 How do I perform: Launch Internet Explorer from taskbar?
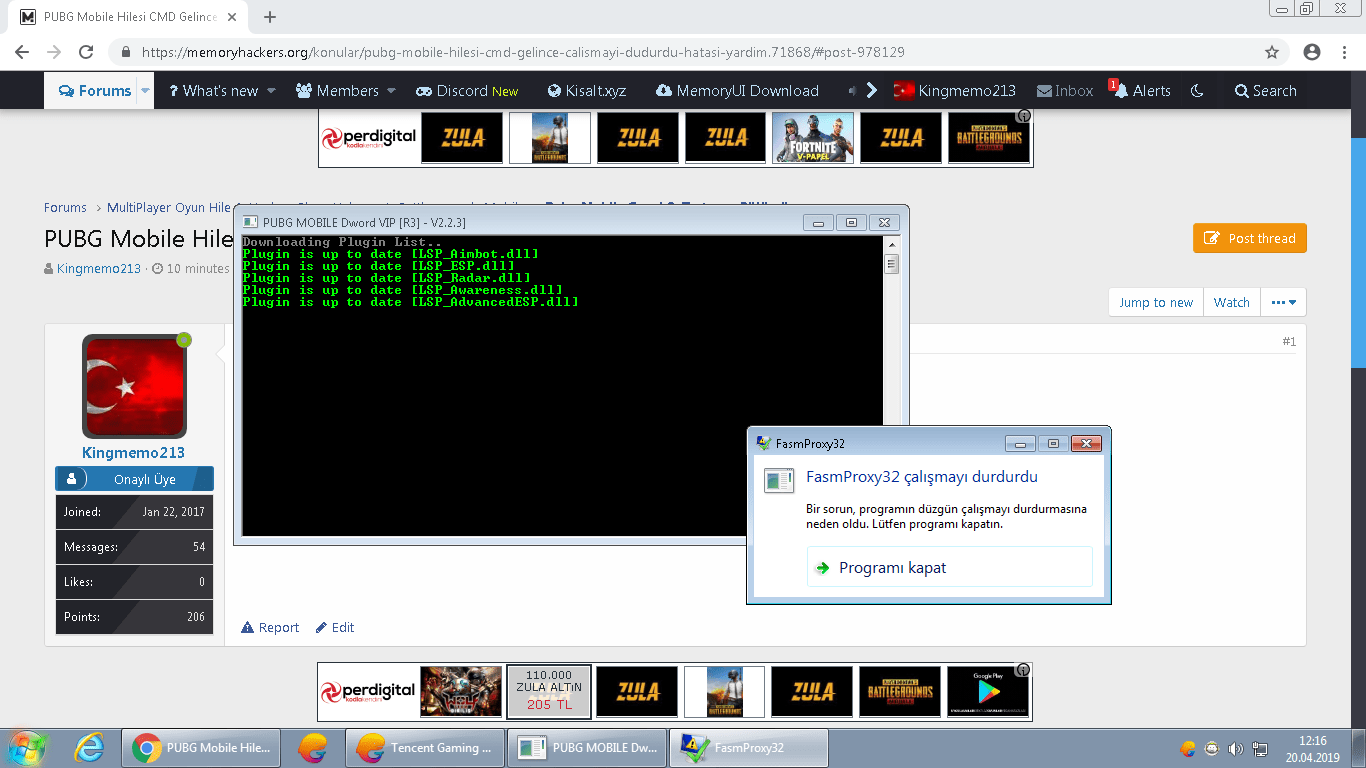[x=90, y=747]
